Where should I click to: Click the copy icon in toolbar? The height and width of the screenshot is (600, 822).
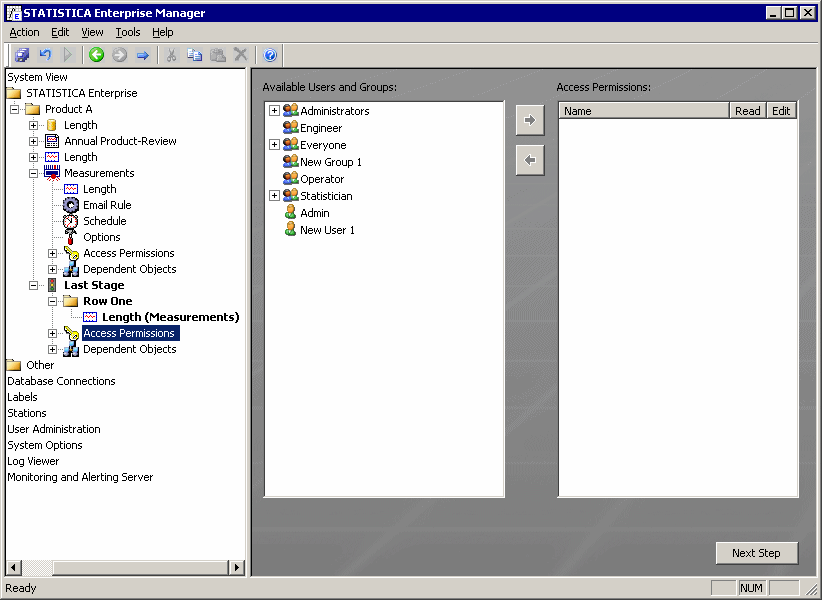tap(194, 55)
